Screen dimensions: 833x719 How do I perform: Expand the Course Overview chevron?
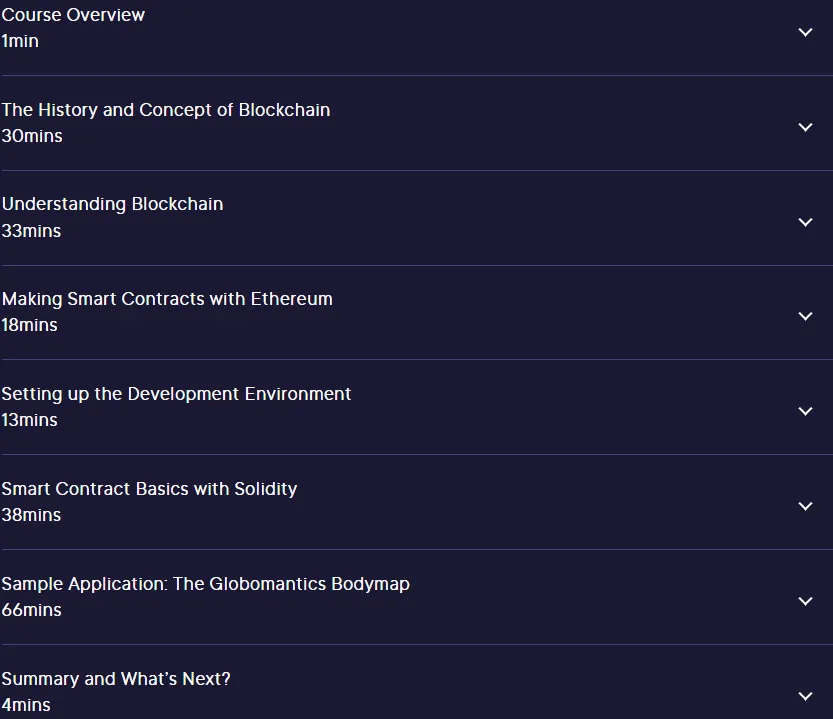tap(805, 32)
